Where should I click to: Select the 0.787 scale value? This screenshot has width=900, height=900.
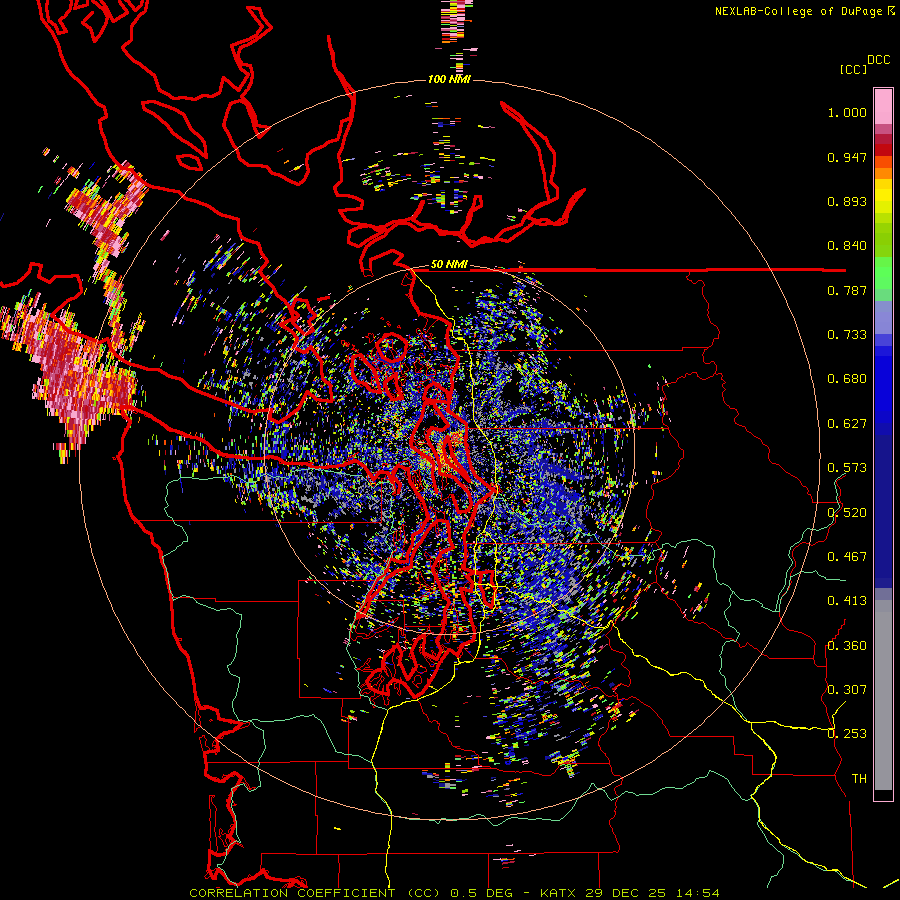pyautogui.click(x=847, y=290)
